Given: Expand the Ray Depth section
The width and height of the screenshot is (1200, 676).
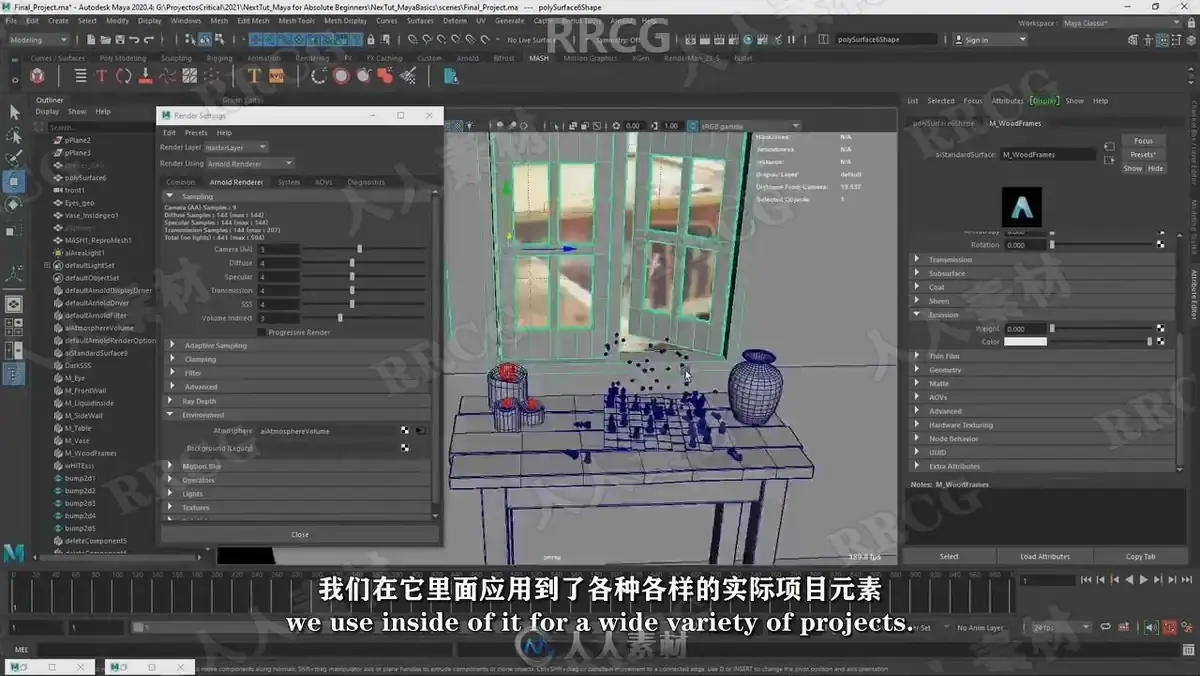Looking at the screenshot, I should pyautogui.click(x=298, y=401).
